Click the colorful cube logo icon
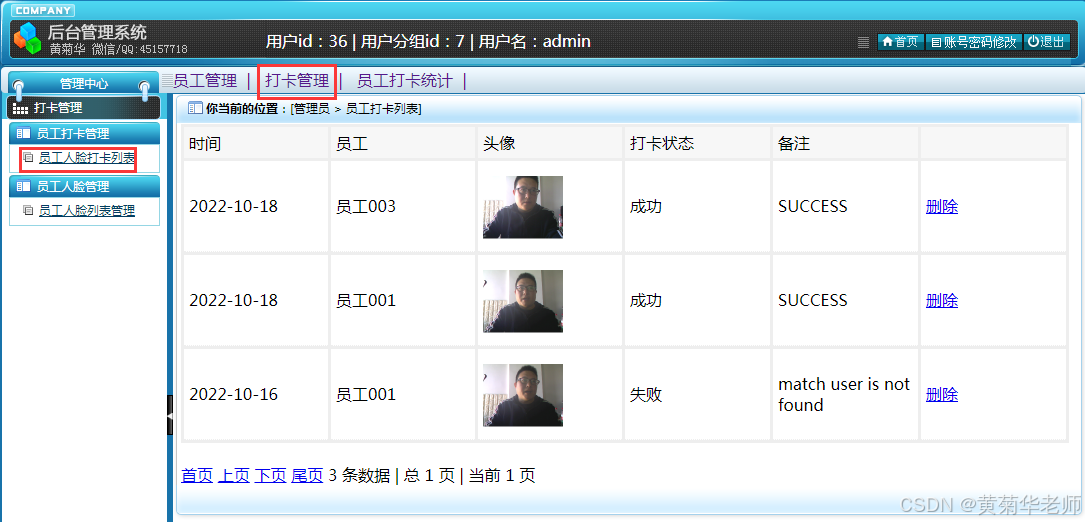This screenshot has width=1085, height=522. click(28, 37)
